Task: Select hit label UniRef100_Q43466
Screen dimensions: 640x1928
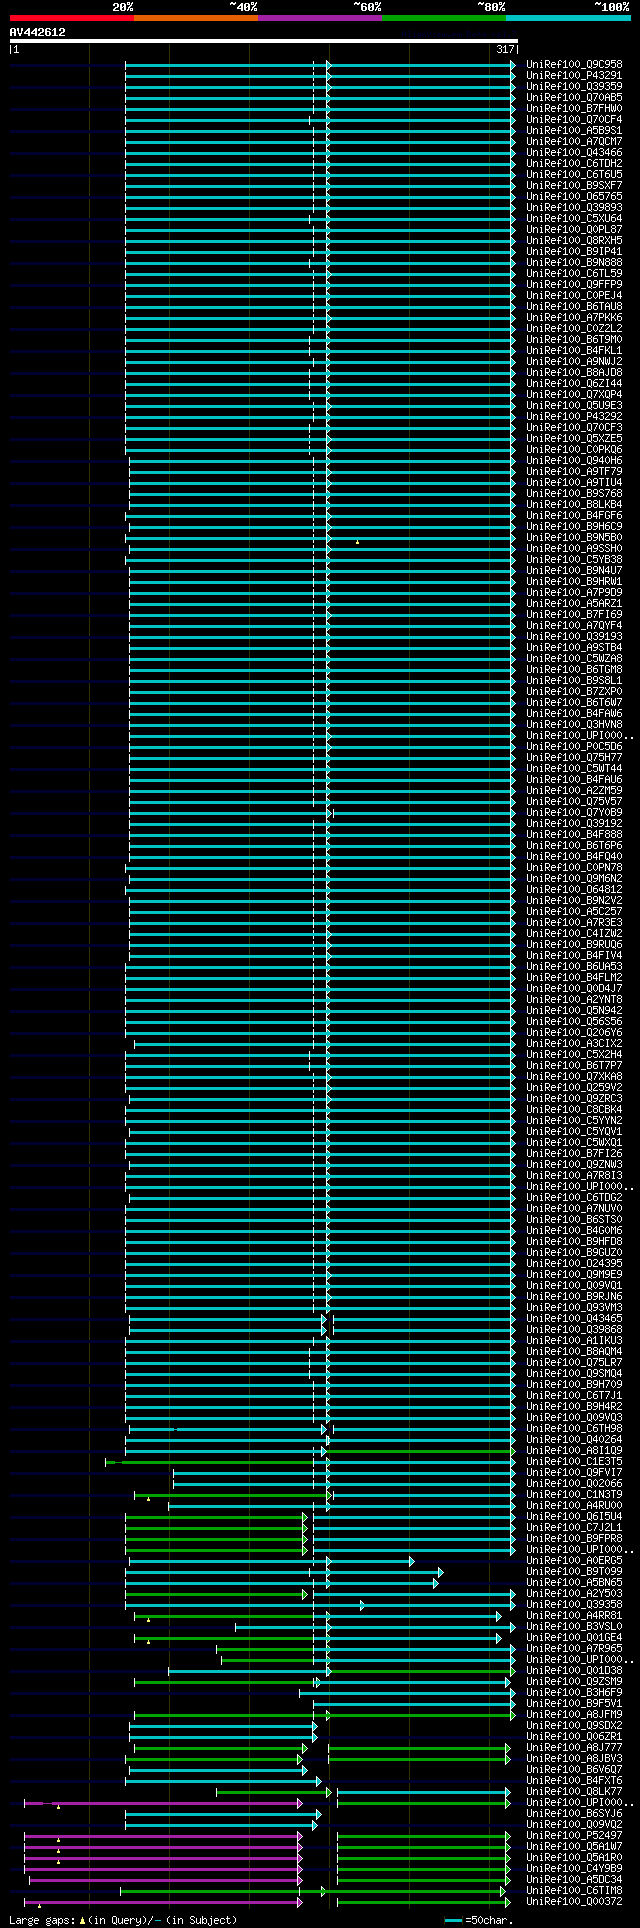Action: click(x=574, y=152)
